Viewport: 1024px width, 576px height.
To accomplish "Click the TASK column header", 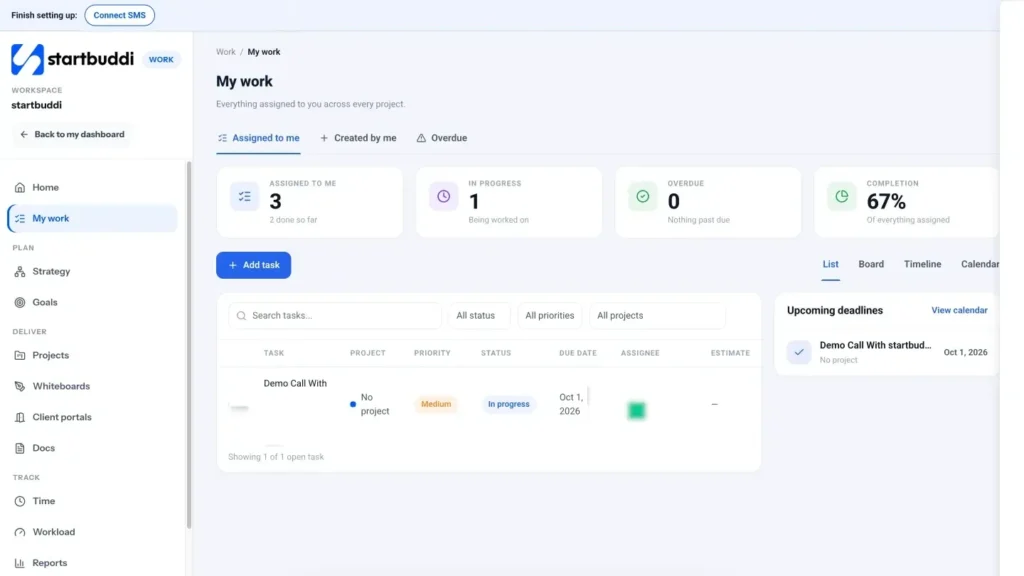I will [x=274, y=353].
